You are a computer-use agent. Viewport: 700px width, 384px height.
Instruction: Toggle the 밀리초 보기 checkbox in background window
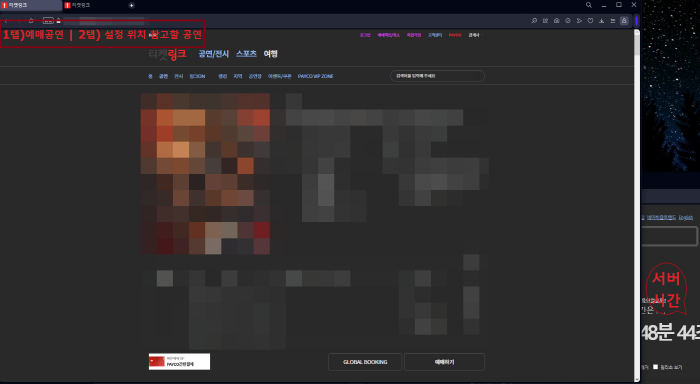pyautogui.click(x=655, y=367)
